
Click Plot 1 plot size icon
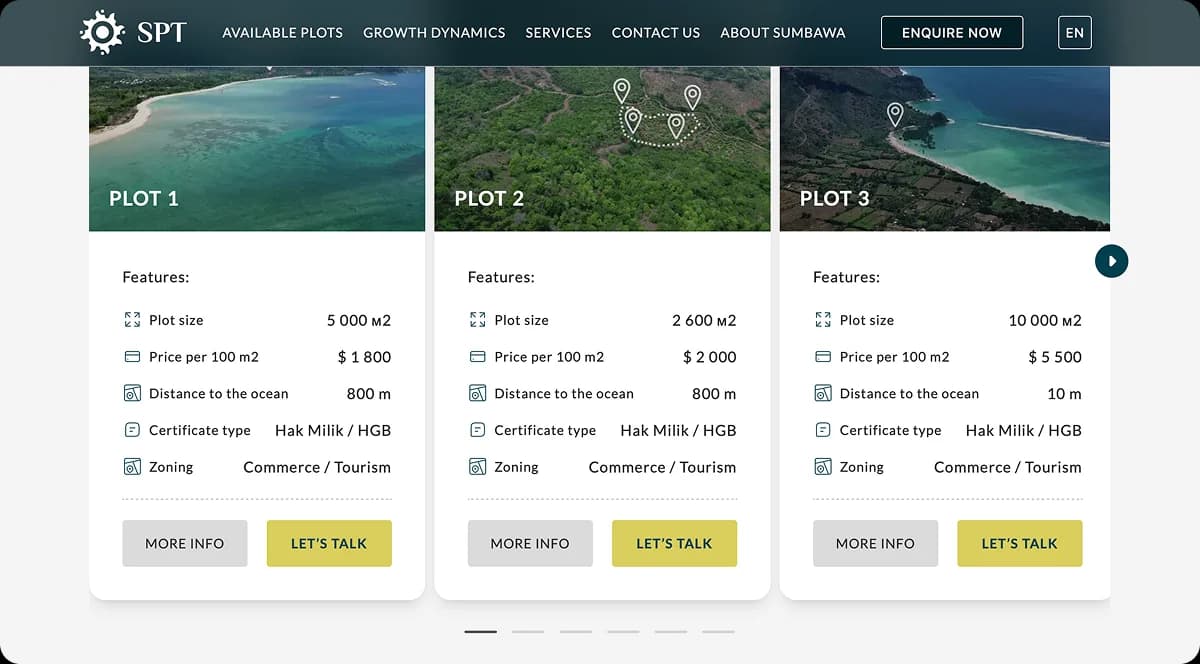131,320
